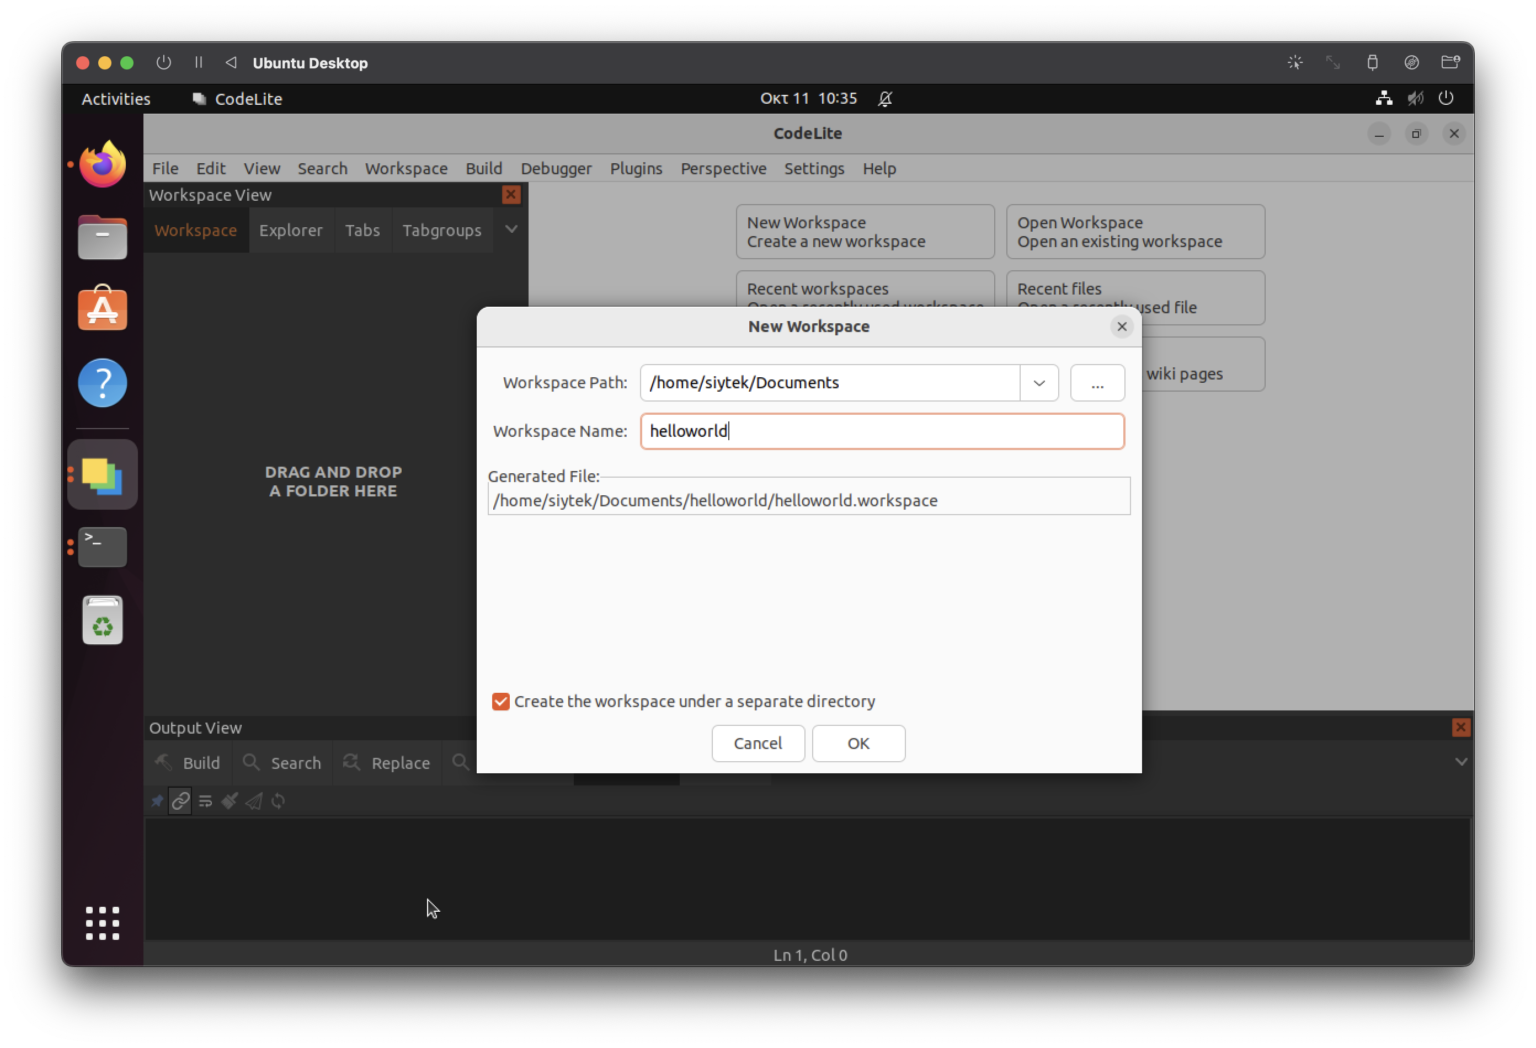Click the clear output brush icon
Viewport: 1536px width, 1048px height.
(230, 801)
